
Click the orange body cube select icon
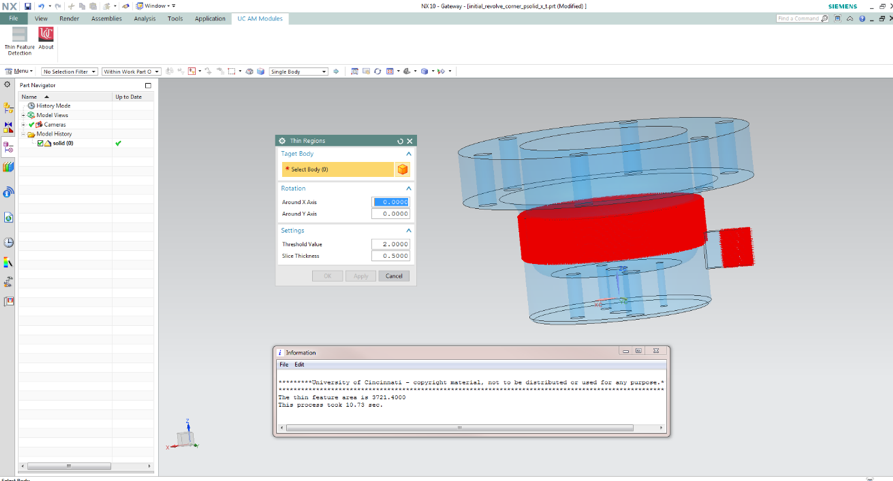tap(403, 169)
